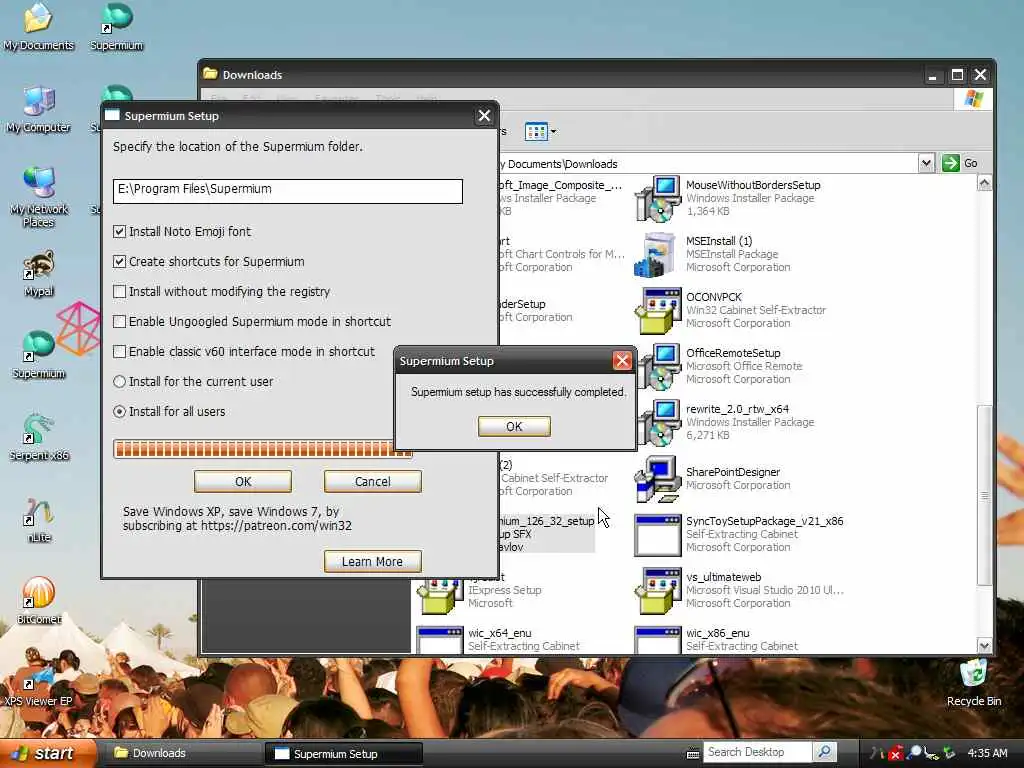Open the My Documents desktop icon
The height and width of the screenshot is (768, 1024).
point(38,26)
